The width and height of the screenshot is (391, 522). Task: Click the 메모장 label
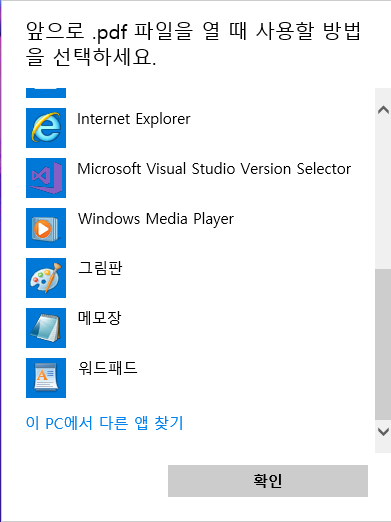coord(99,318)
